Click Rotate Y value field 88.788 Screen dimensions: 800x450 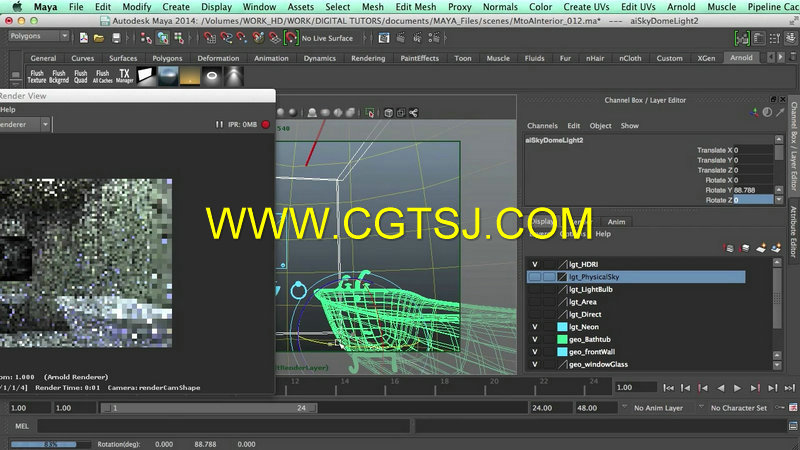tap(752, 190)
